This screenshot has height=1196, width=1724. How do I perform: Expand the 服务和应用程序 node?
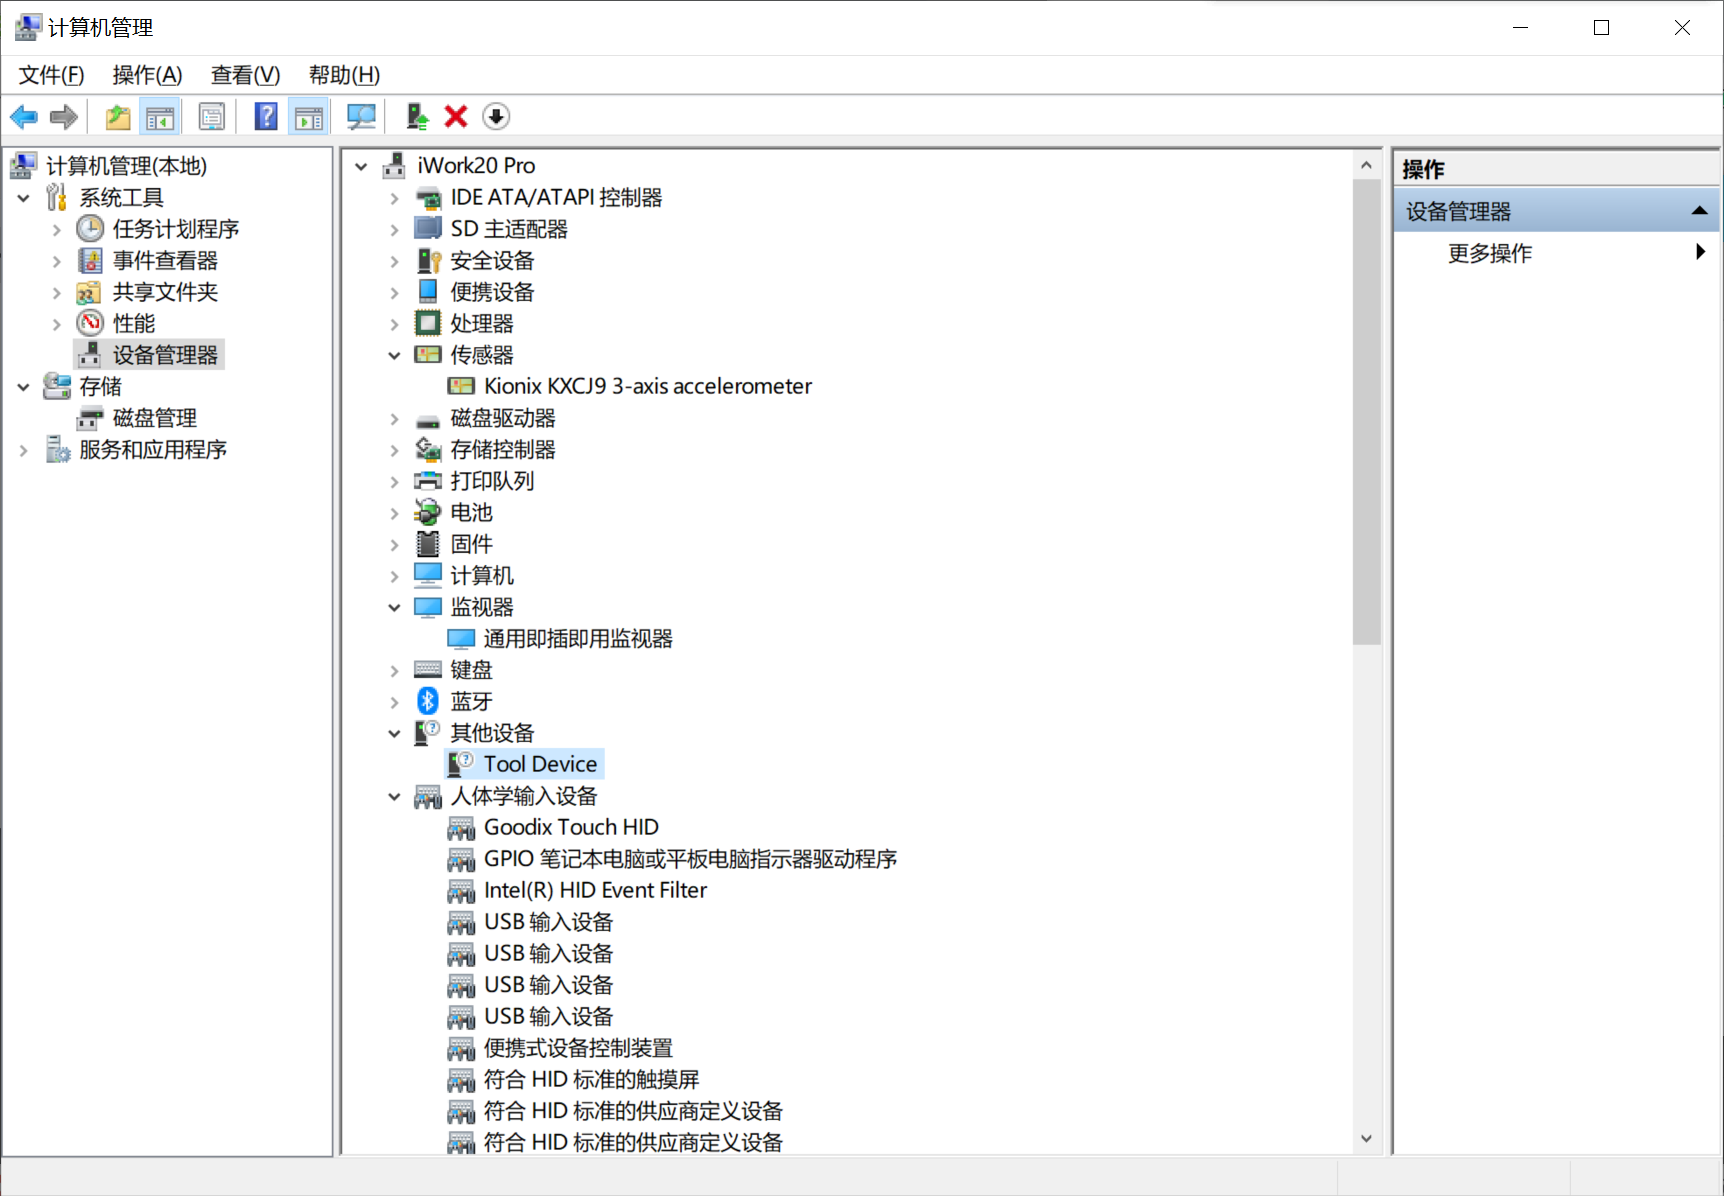(24, 451)
